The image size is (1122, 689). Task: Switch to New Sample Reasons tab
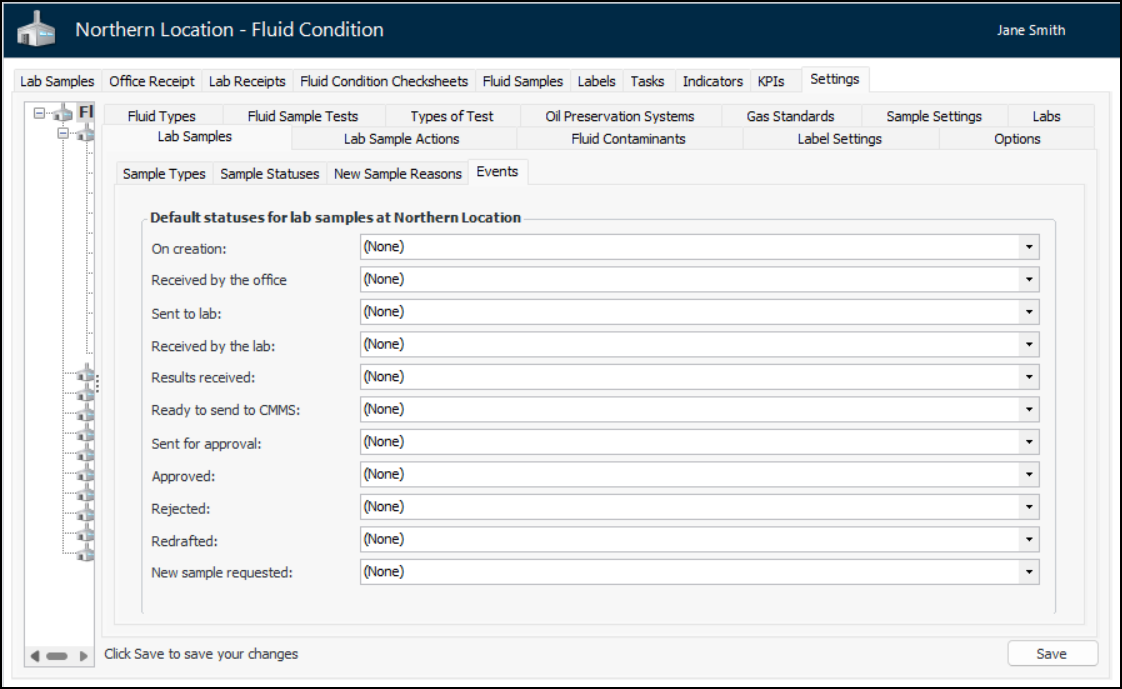[398, 174]
